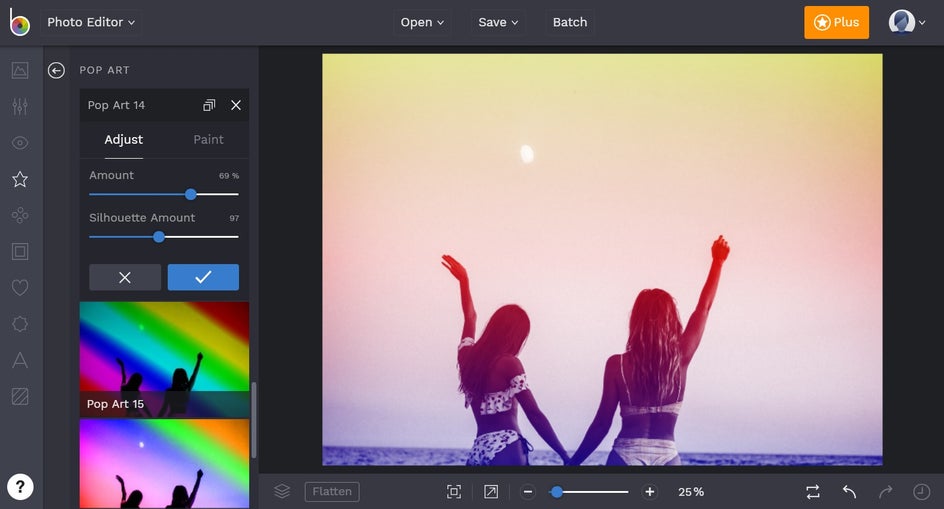Click the undo arrow in bottom bar
The image size is (944, 509).
click(x=849, y=492)
